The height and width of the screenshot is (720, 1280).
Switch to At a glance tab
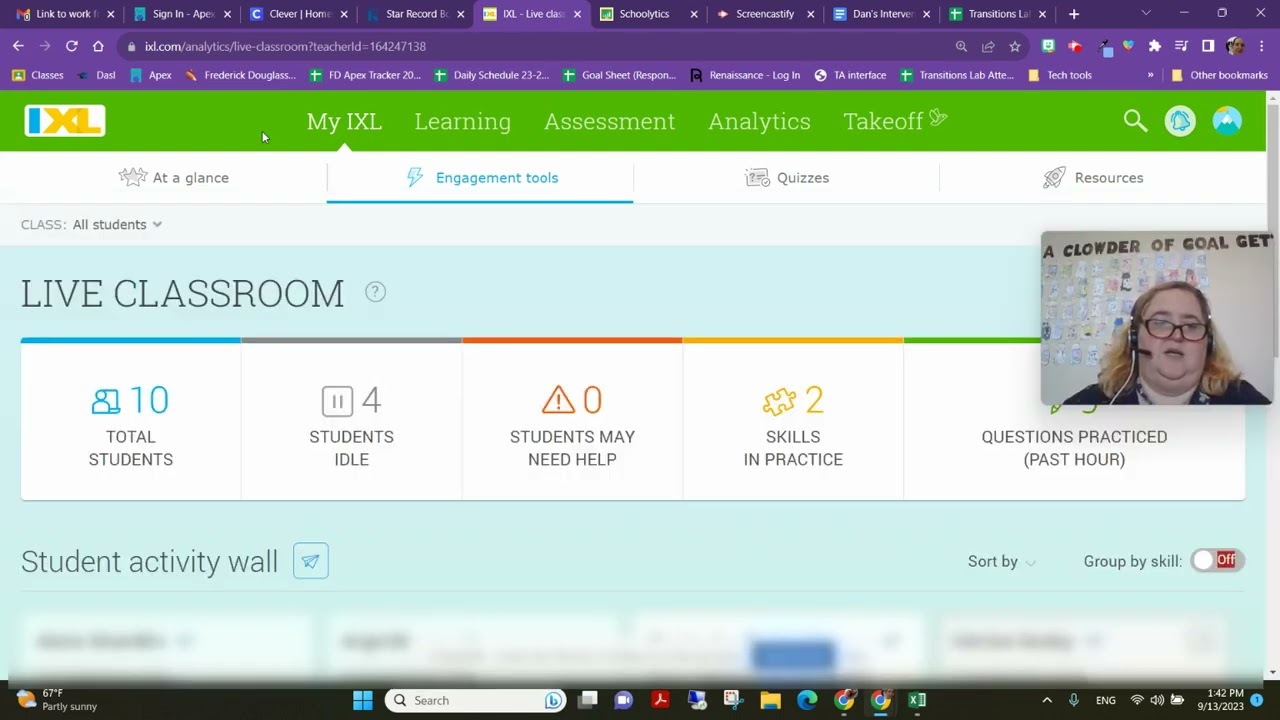click(173, 177)
